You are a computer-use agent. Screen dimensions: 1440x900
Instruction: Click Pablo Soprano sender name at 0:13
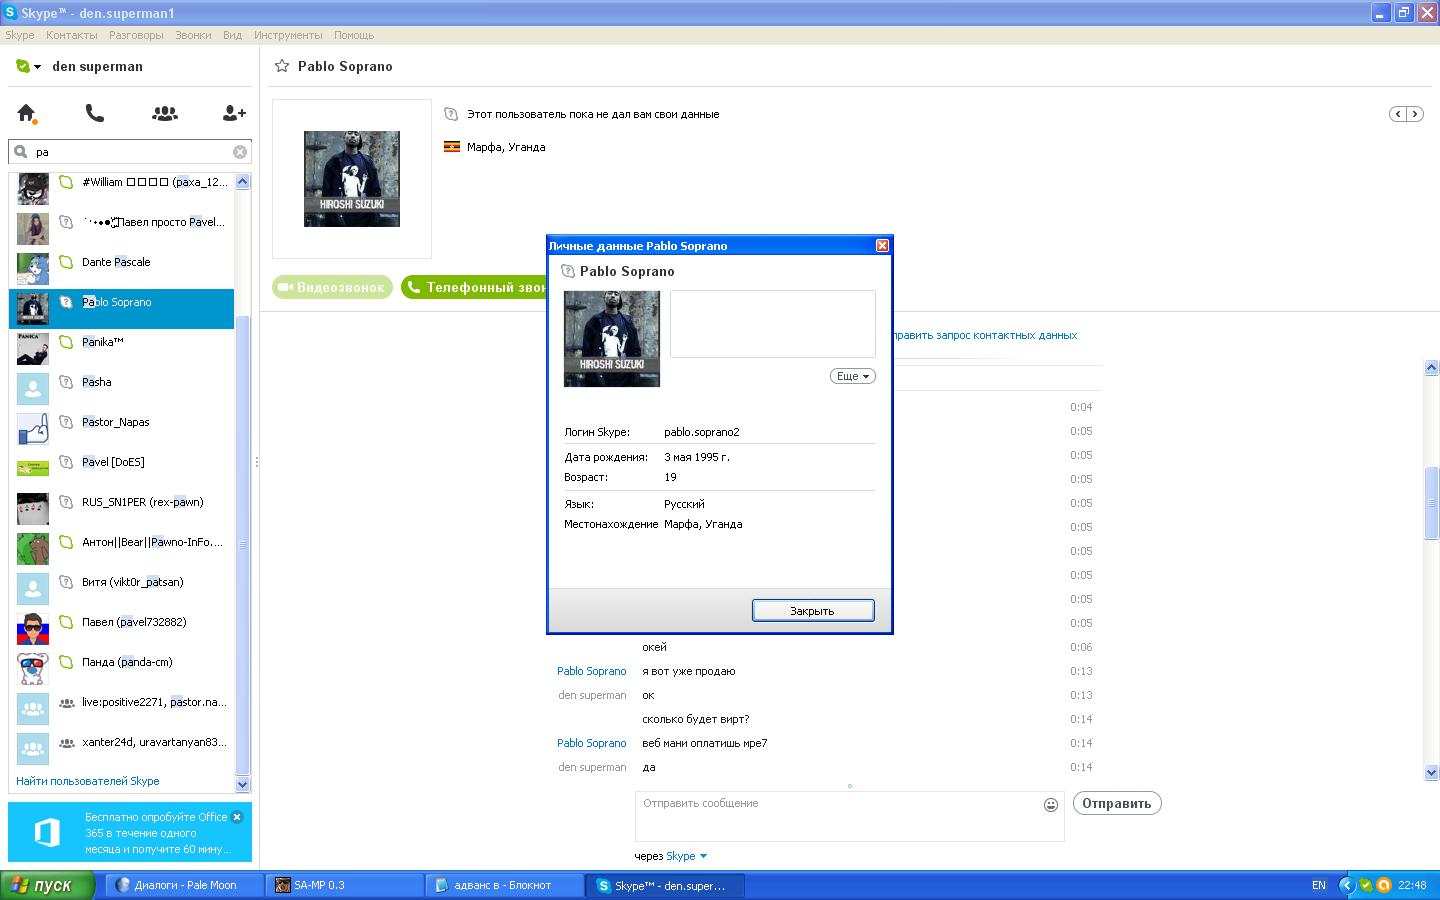click(x=591, y=671)
